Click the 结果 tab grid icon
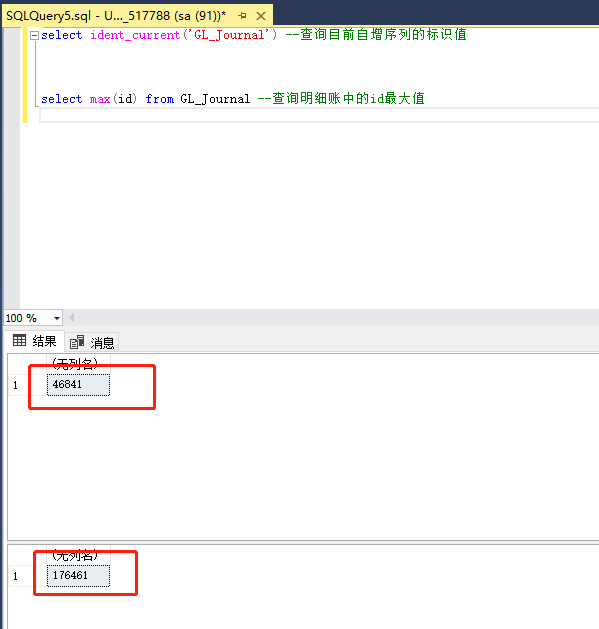This screenshot has width=599, height=629. coord(19,341)
